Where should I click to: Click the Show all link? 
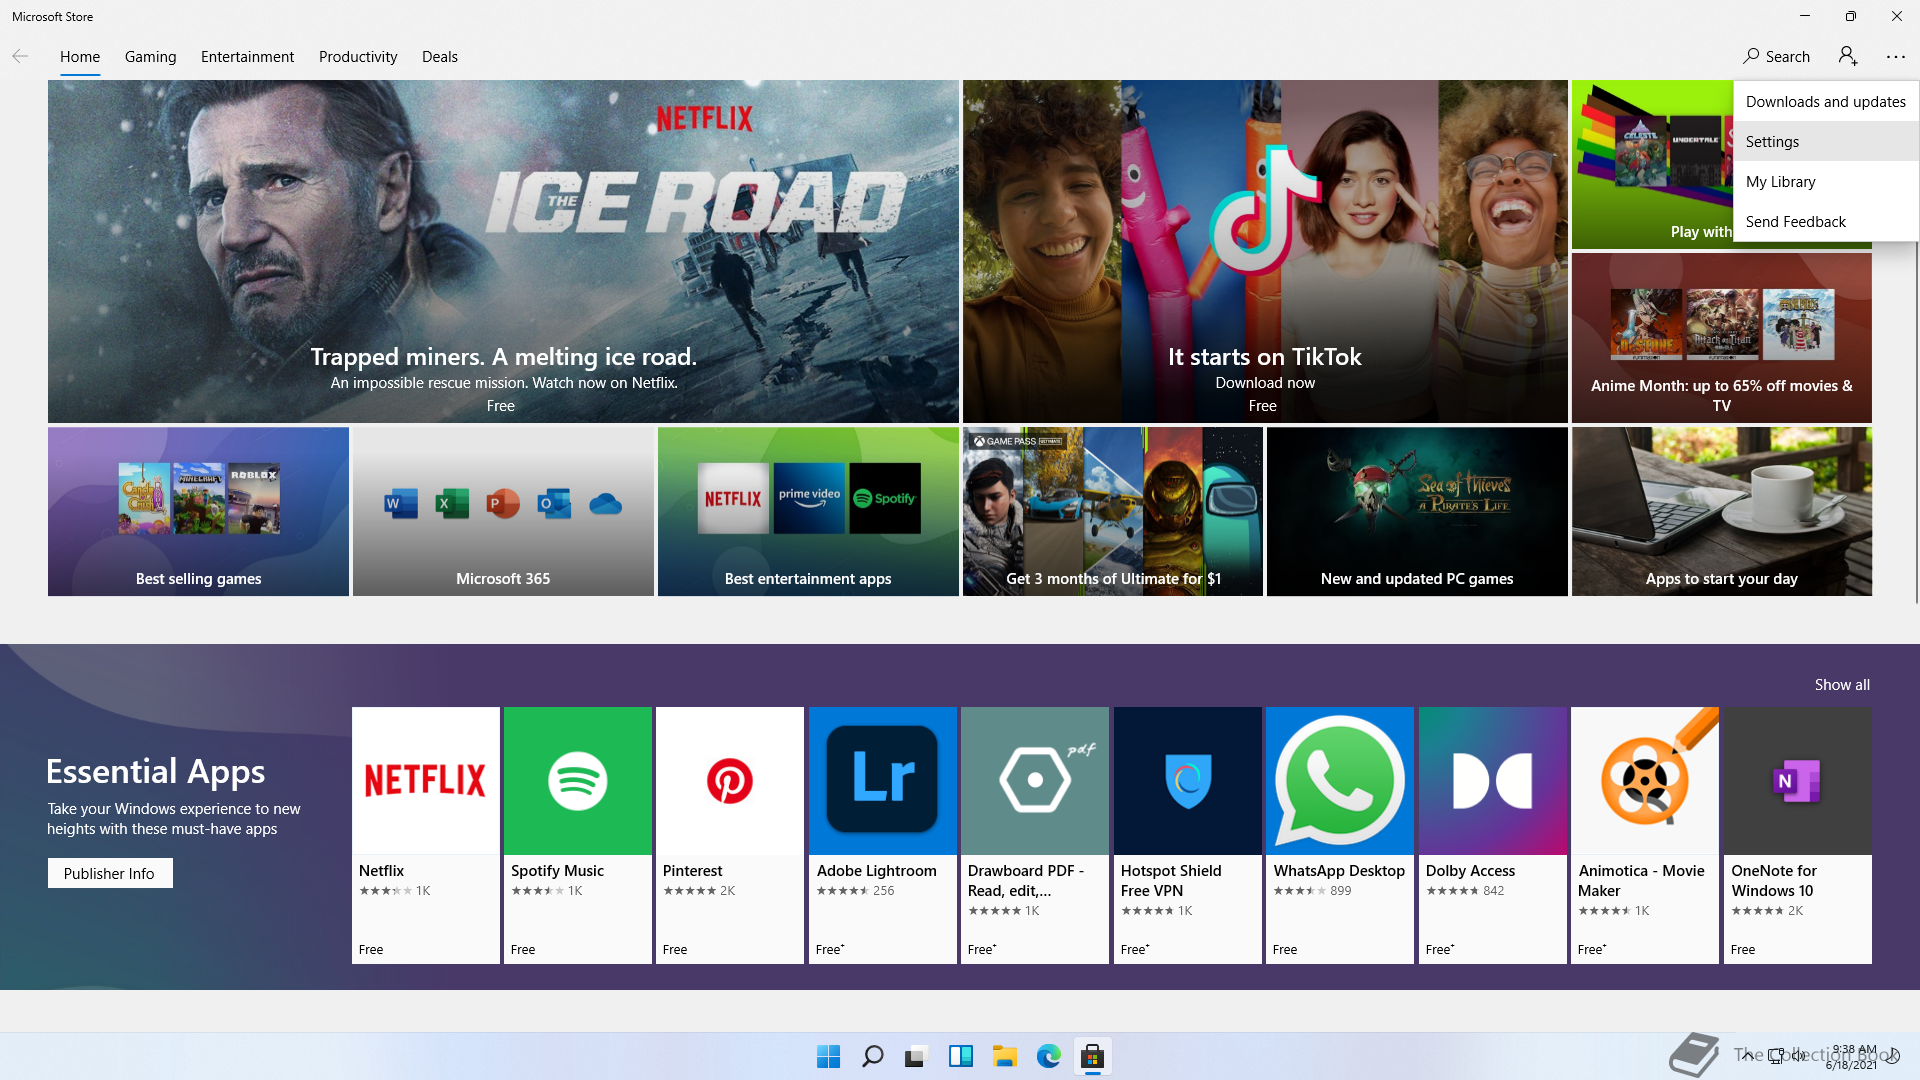pyautogui.click(x=1842, y=684)
